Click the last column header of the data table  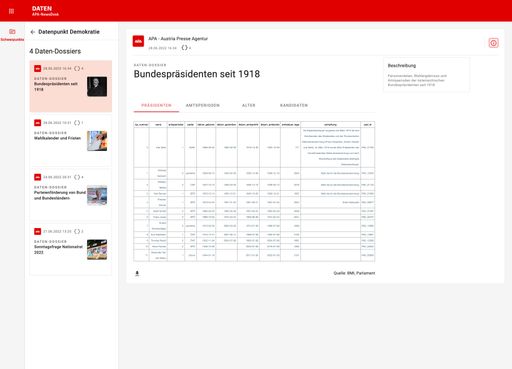click(368, 125)
